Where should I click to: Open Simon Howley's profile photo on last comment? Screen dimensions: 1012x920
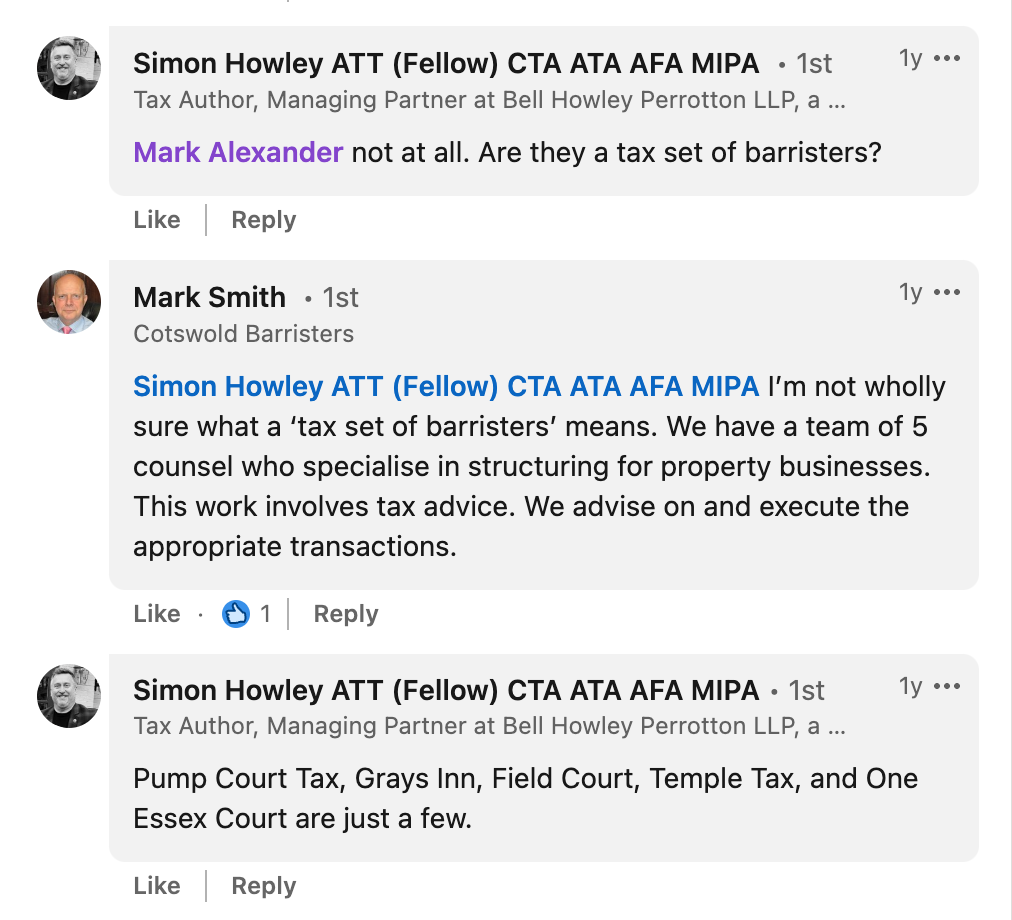coord(69,695)
